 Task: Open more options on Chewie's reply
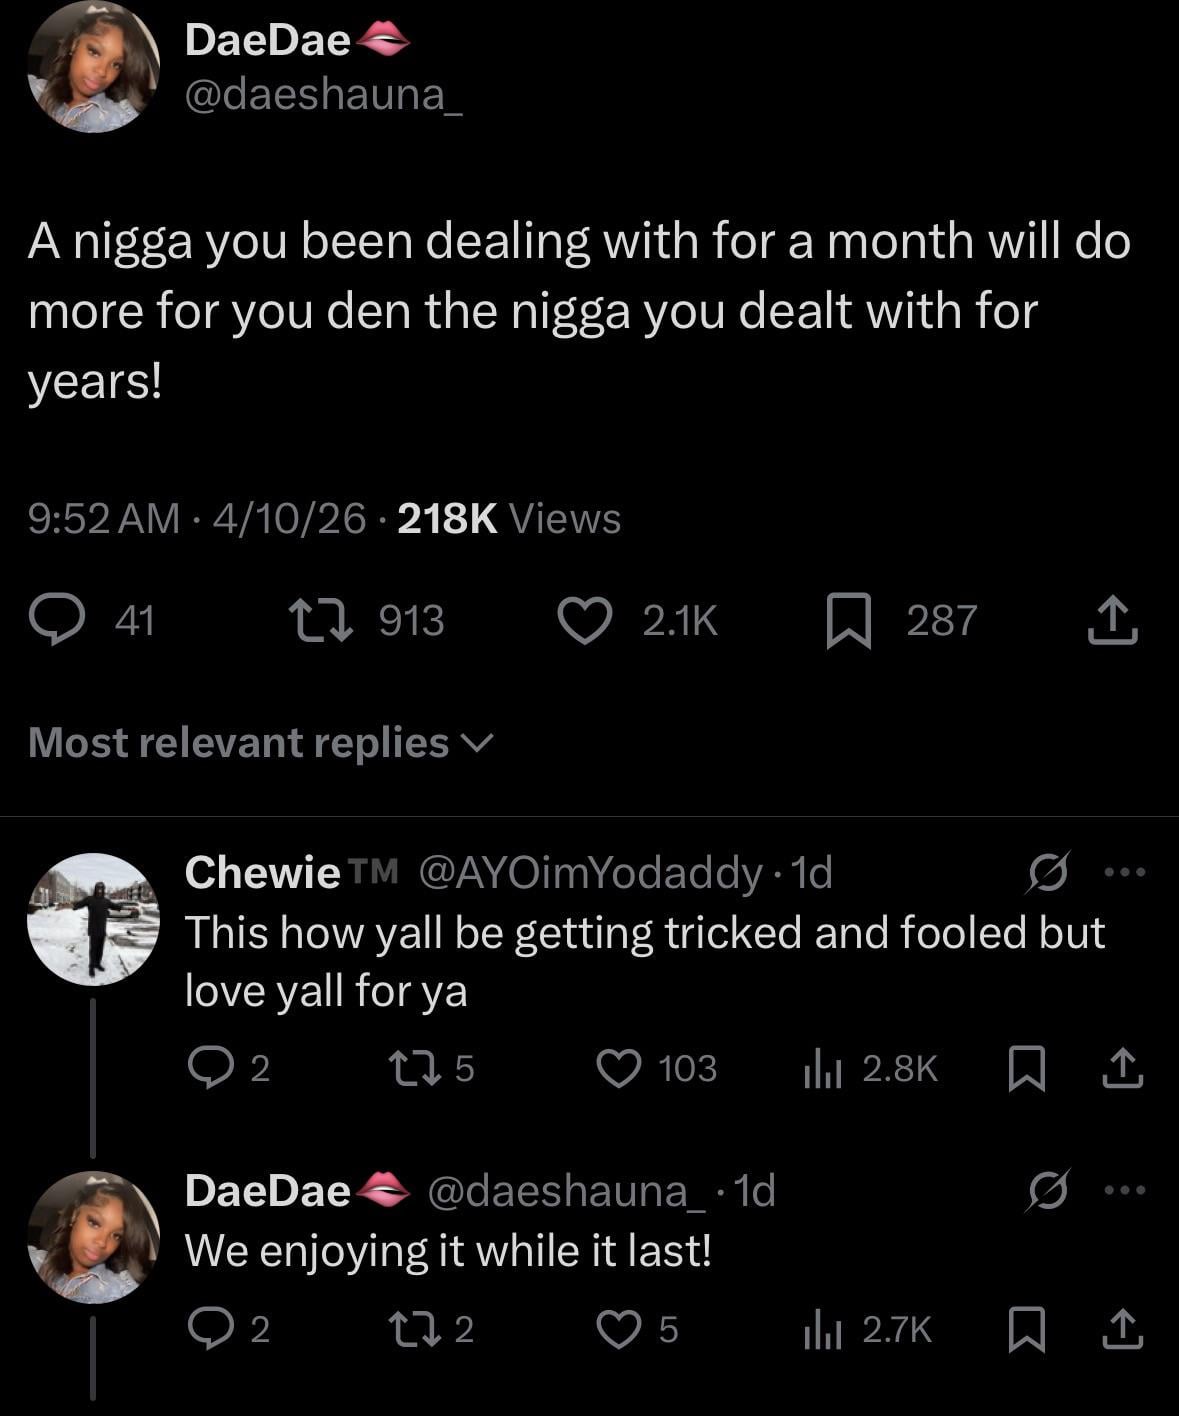(1123, 873)
